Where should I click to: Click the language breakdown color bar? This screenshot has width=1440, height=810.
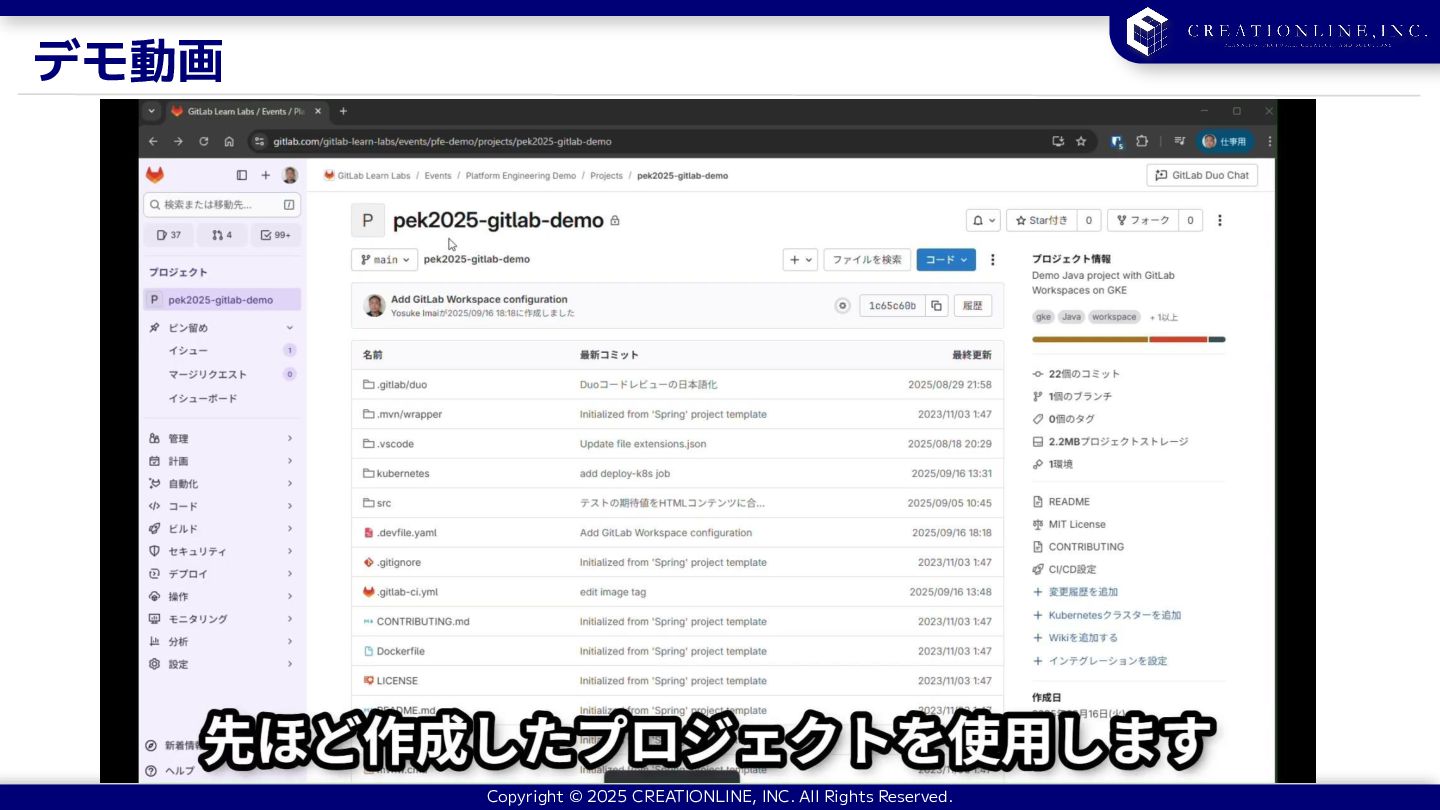(x=1128, y=339)
